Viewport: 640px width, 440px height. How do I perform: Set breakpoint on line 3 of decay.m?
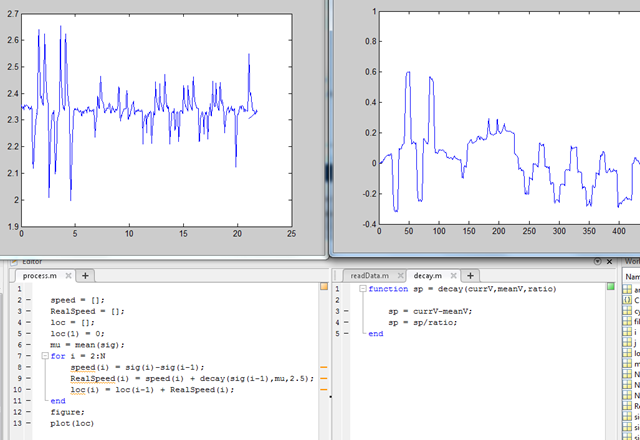tap(346, 311)
